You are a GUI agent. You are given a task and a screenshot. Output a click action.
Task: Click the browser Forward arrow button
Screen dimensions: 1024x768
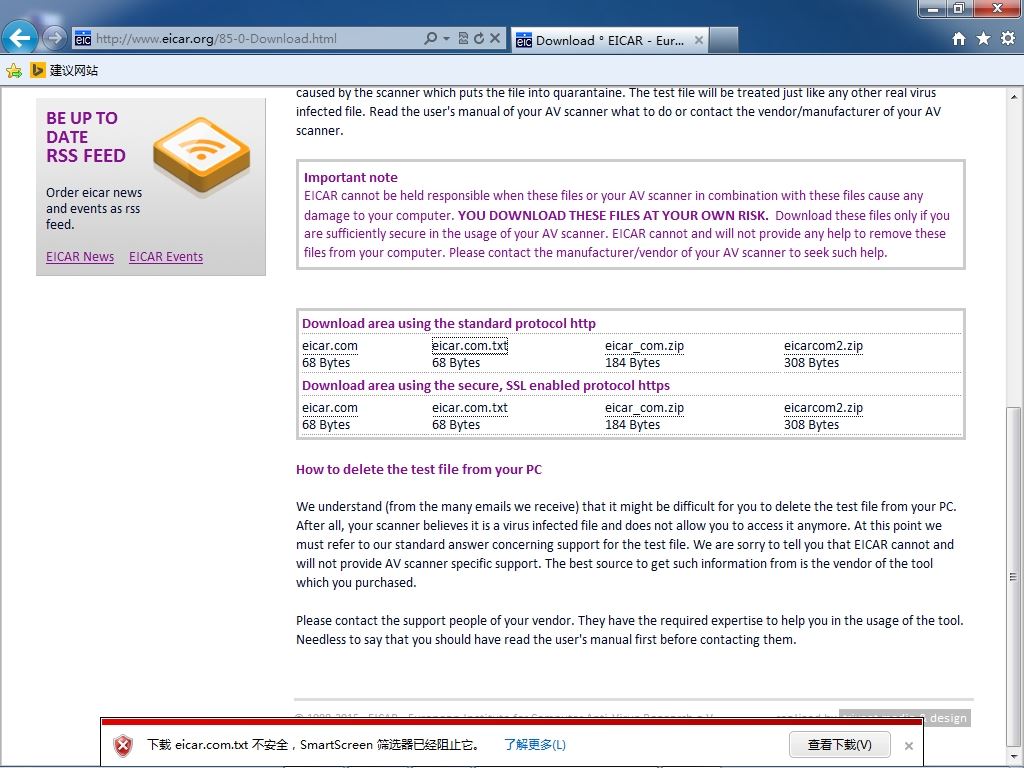tap(54, 38)
